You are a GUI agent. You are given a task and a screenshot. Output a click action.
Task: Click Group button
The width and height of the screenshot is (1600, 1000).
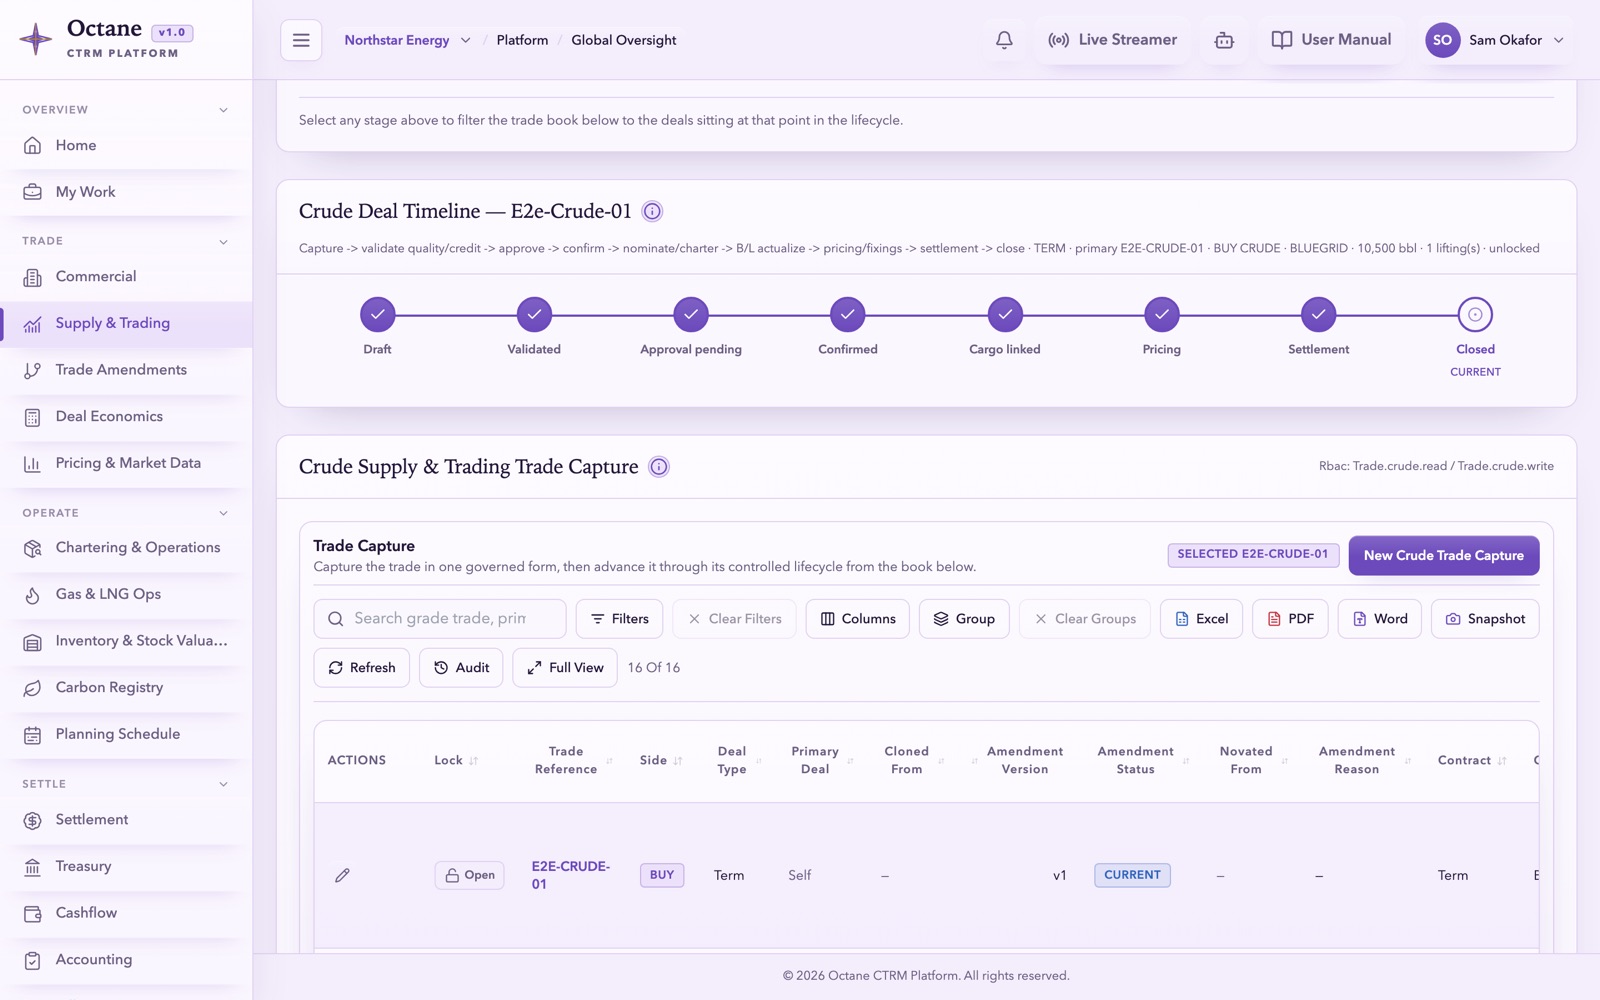(964, 619)
